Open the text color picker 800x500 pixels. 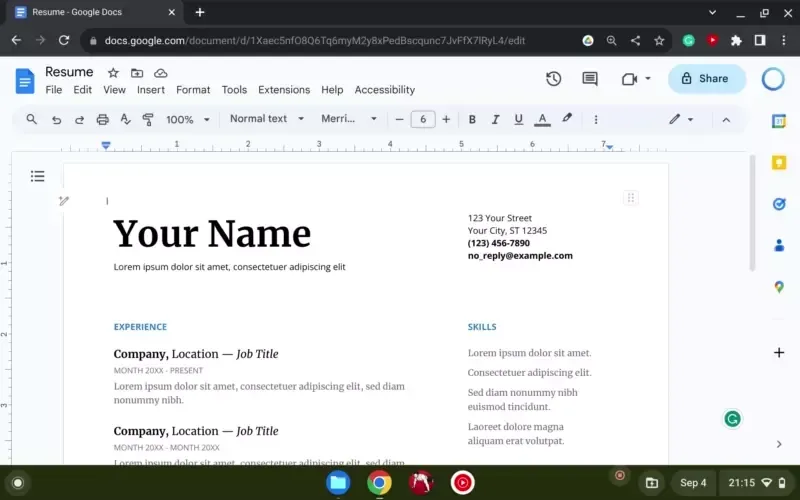coord(542,119)
